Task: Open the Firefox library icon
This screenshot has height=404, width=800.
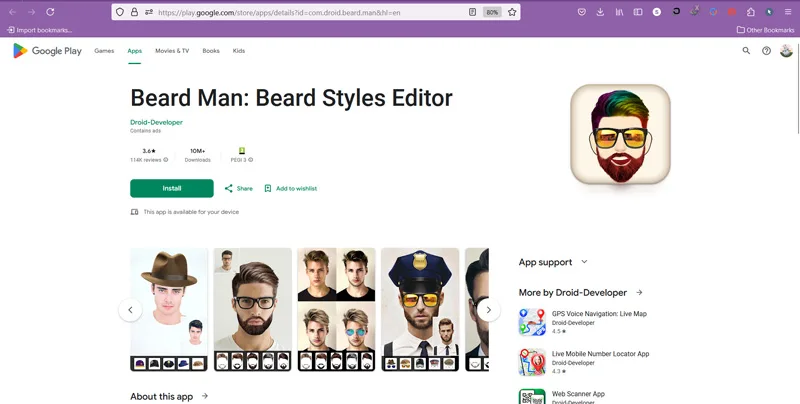Action: [x=619, y=12]
